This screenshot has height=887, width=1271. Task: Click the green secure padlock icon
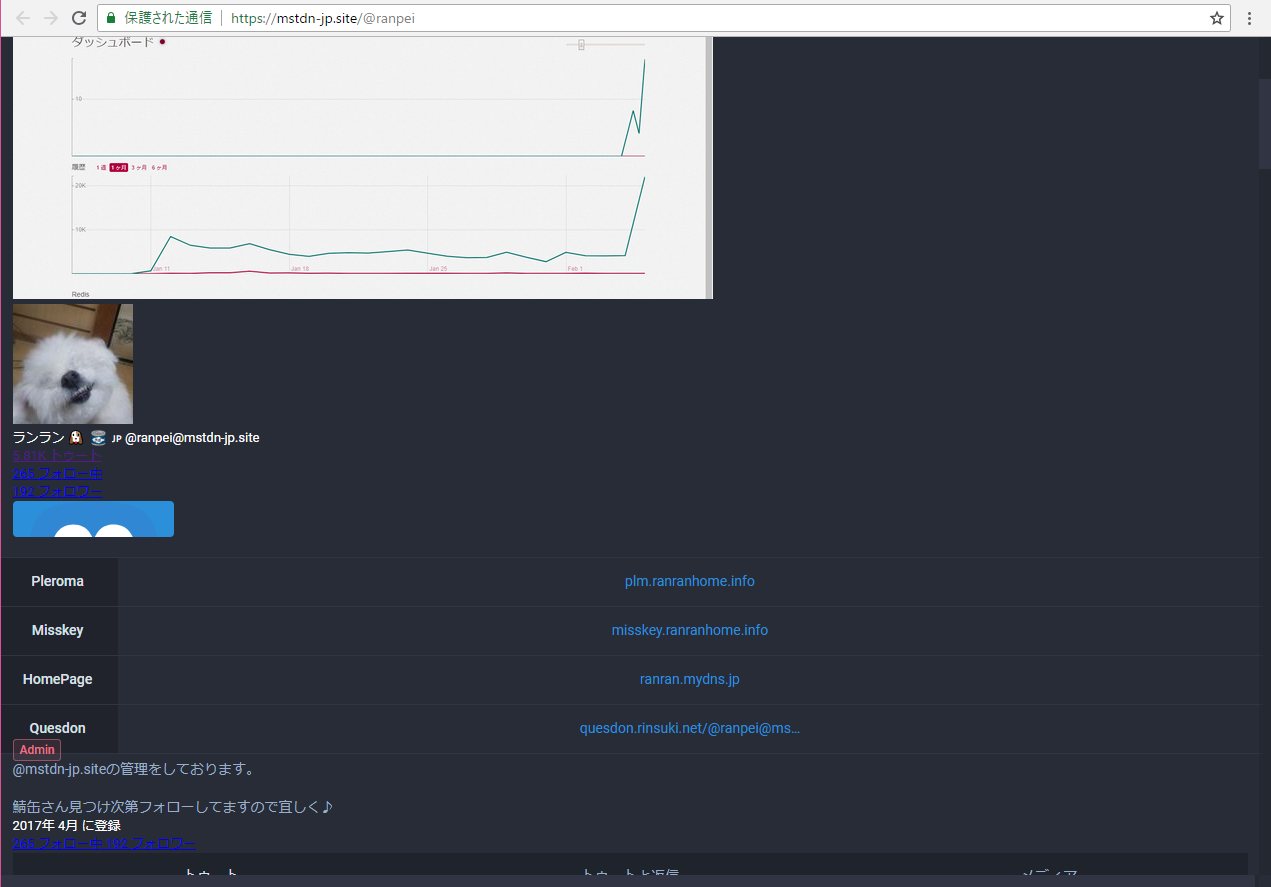[x=111, y=18]
